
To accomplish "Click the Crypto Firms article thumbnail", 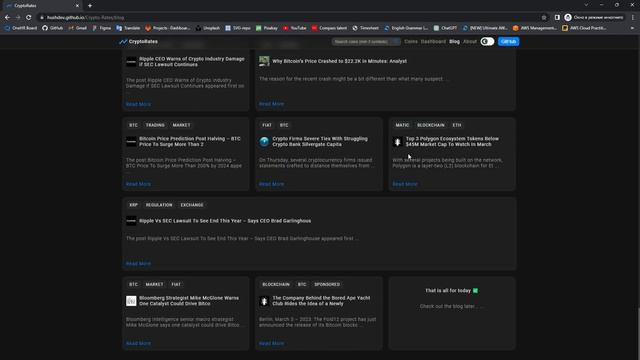I will [264, 142].
